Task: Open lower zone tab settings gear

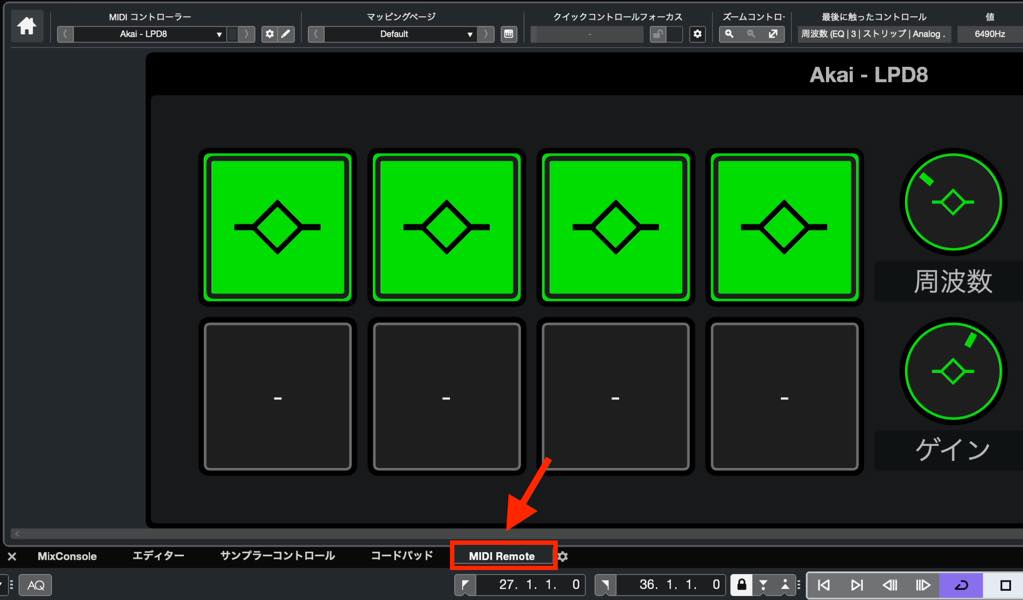Action: [x=562, y=556]
